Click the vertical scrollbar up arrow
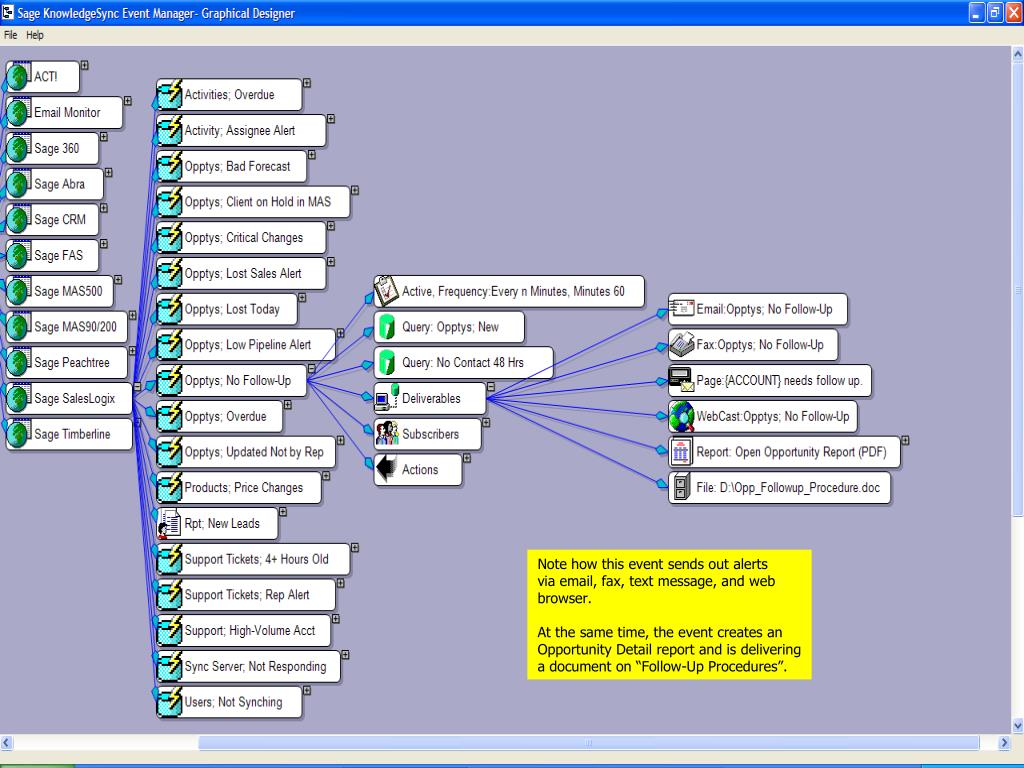 pyautogui.click(x=1017, y=55)
